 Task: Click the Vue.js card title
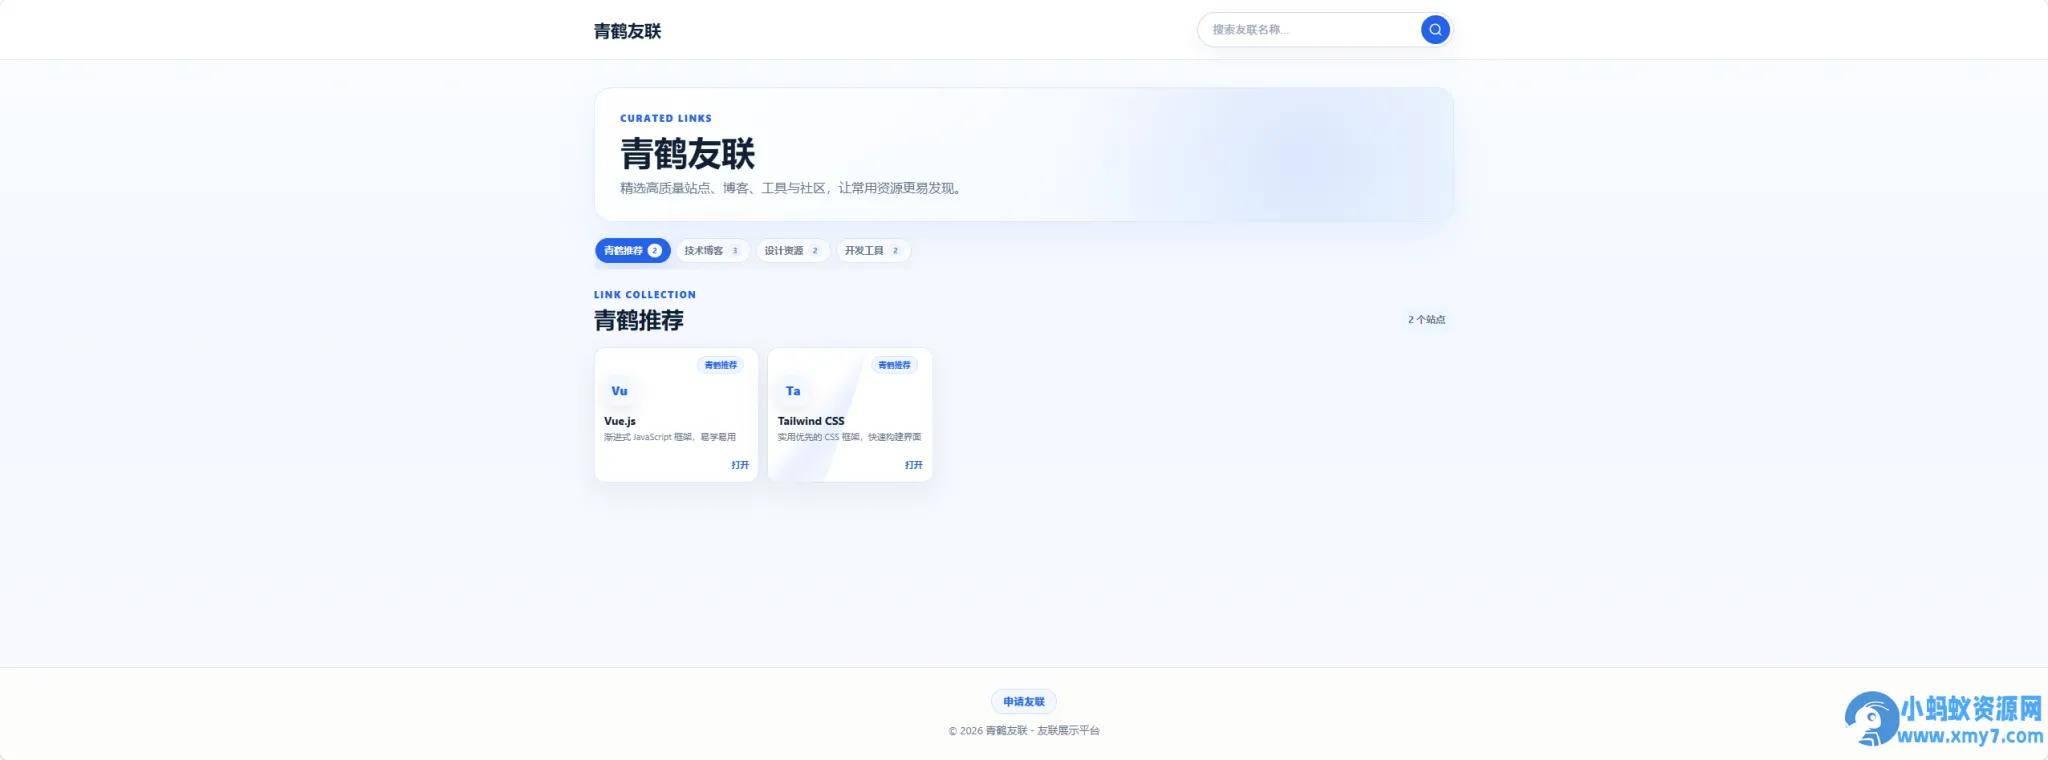click(620, 421)
